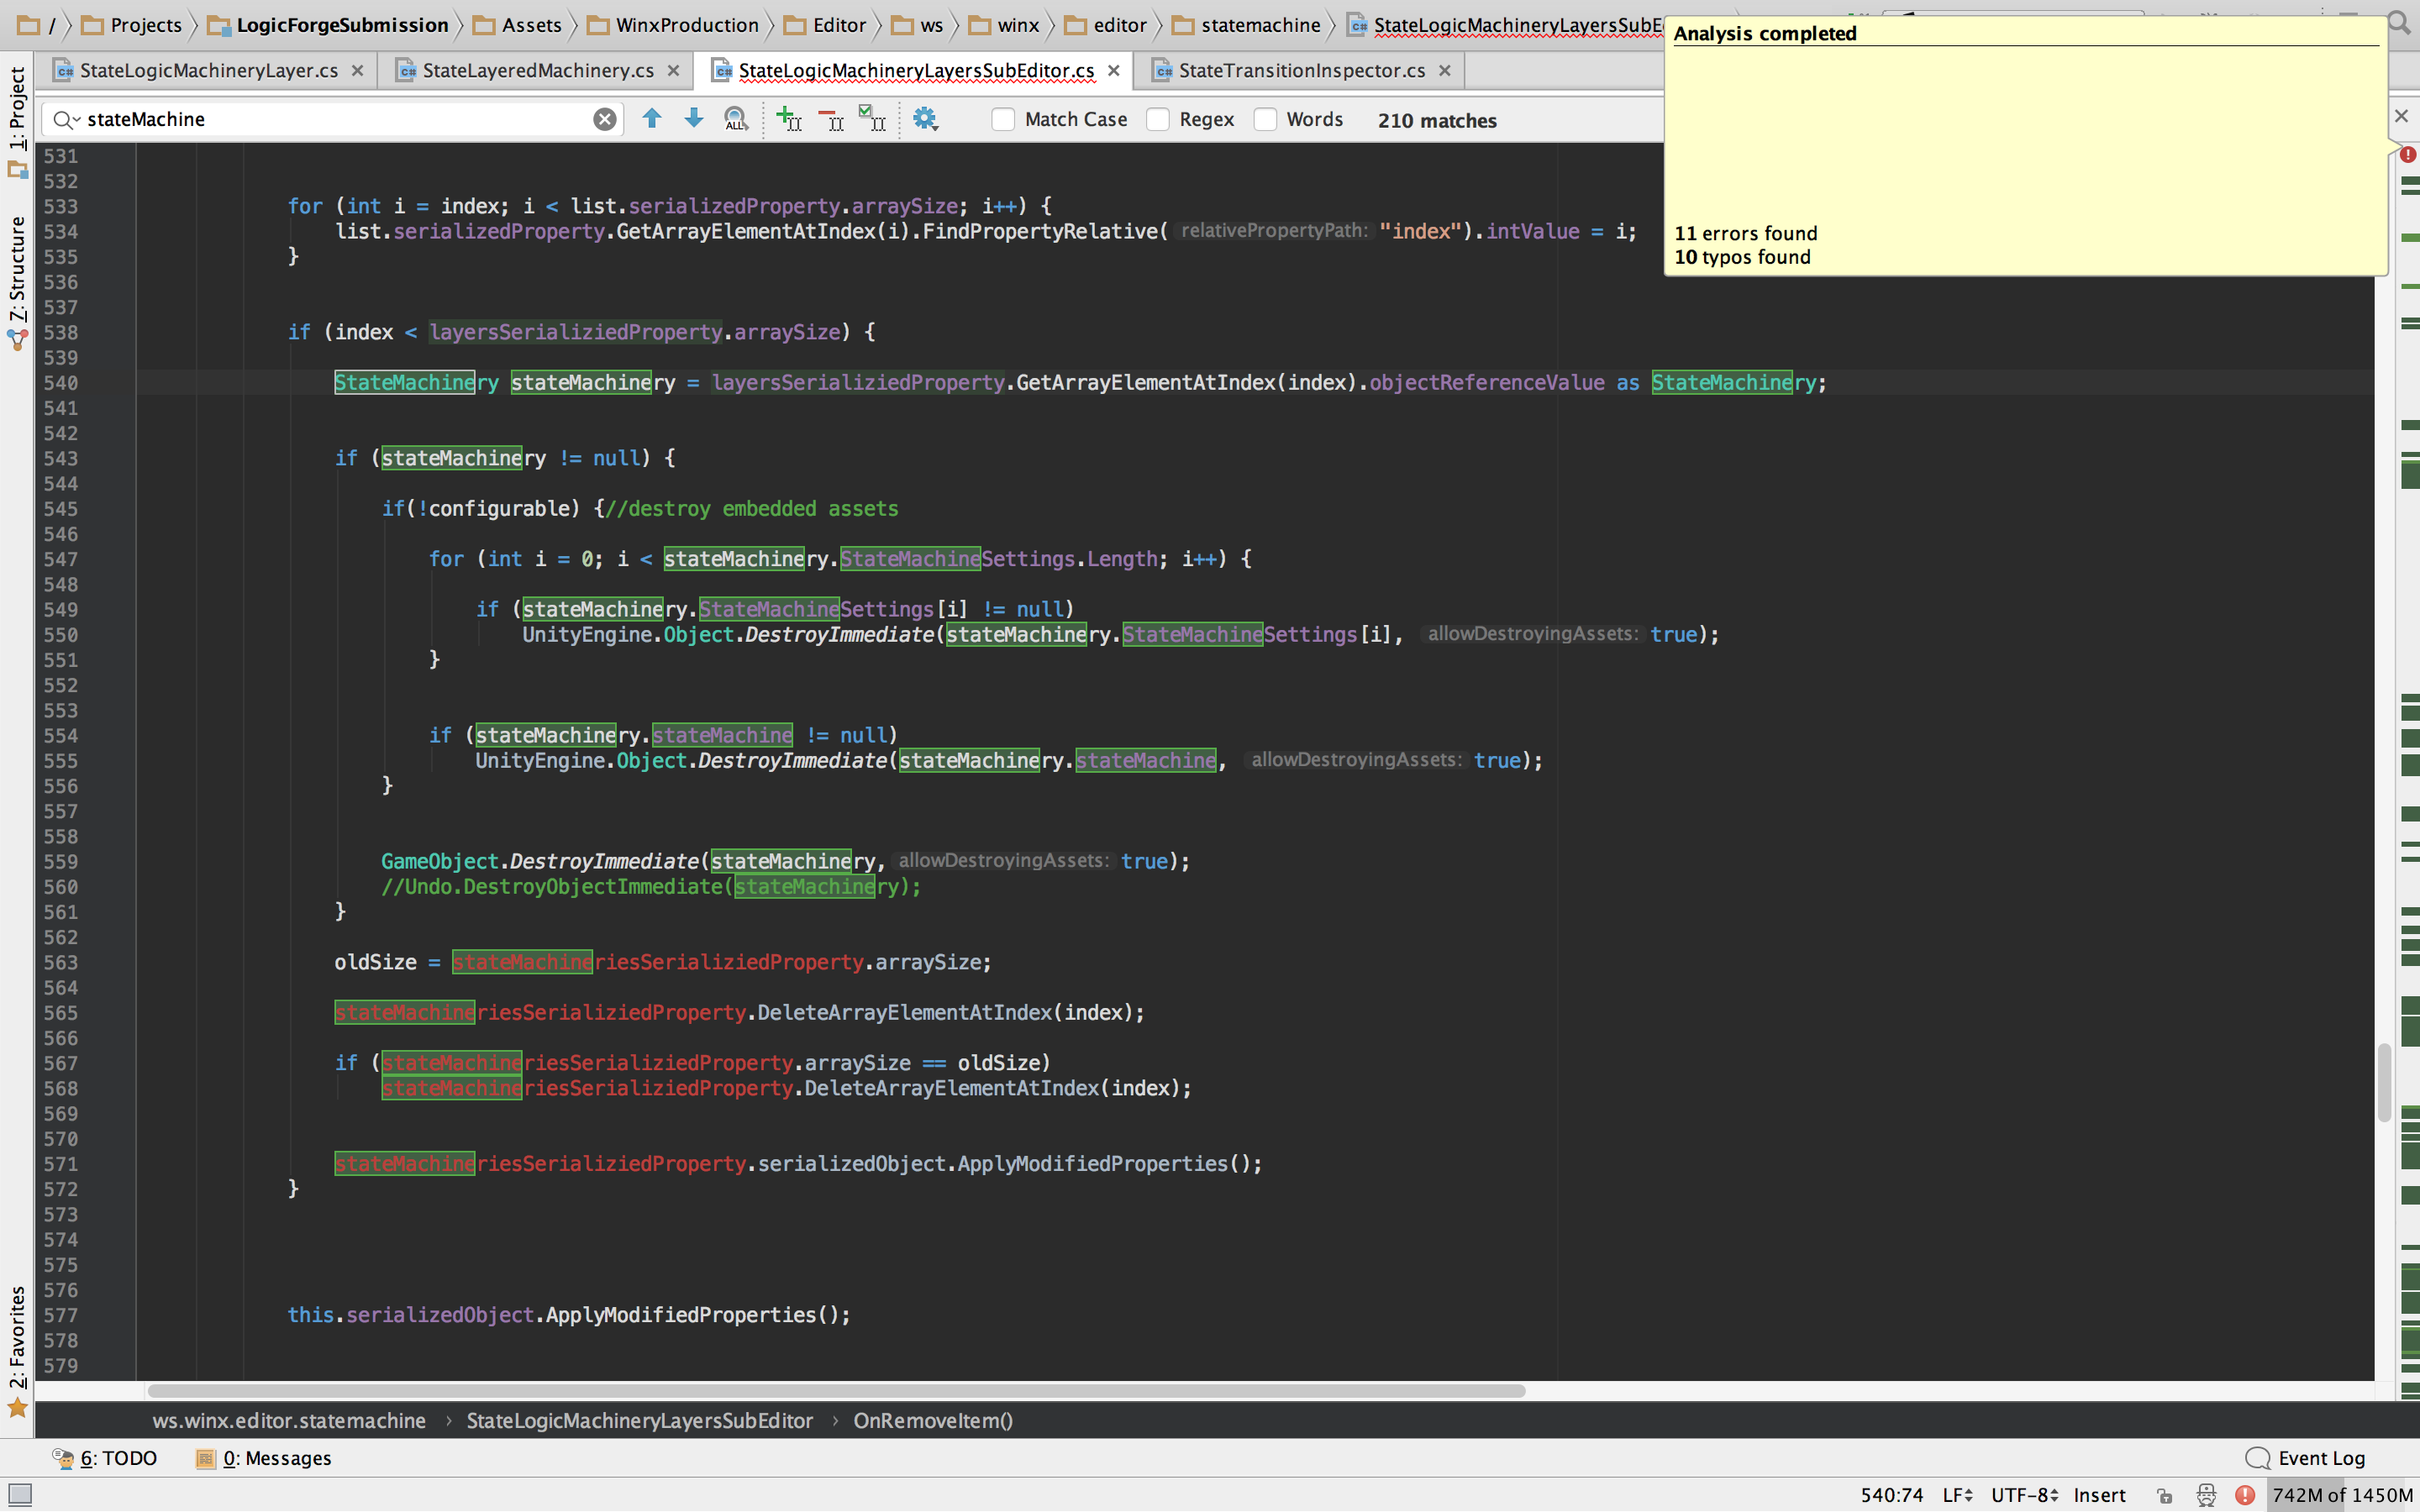Viewport: 2420px width, 1512px height.
Task: Go to previous search occurrence arrow
Action: (x=652, y=119)
